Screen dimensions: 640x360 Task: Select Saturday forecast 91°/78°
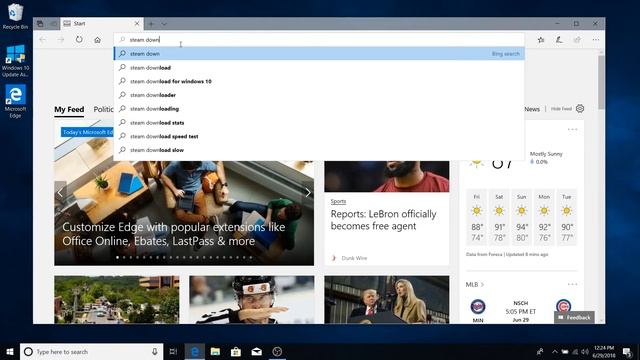pyautogui.click(x=499, y=217)
